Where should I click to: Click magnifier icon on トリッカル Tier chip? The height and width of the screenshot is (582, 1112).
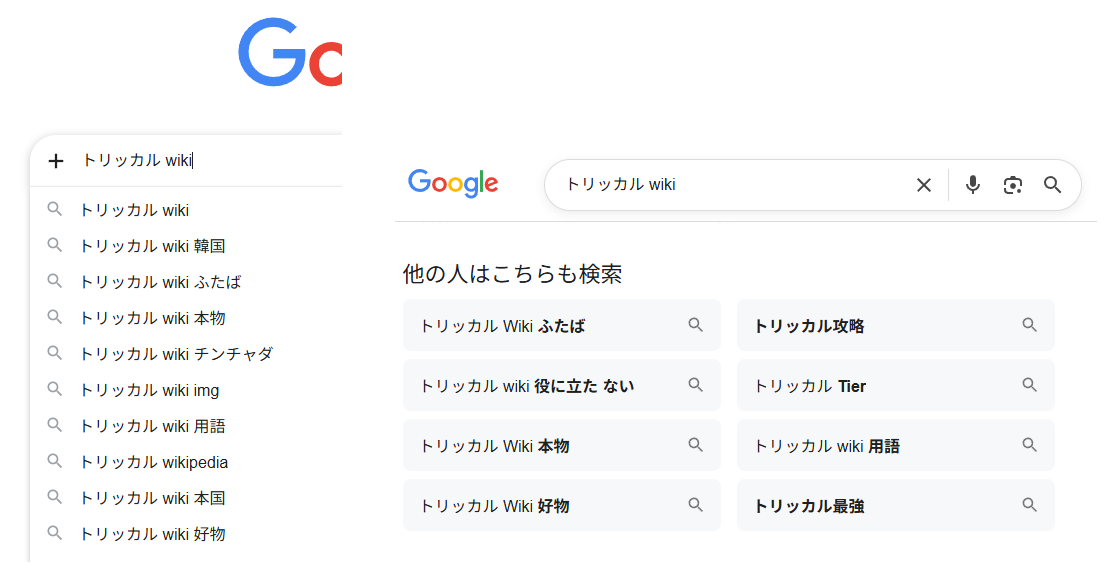point(1029,385)
